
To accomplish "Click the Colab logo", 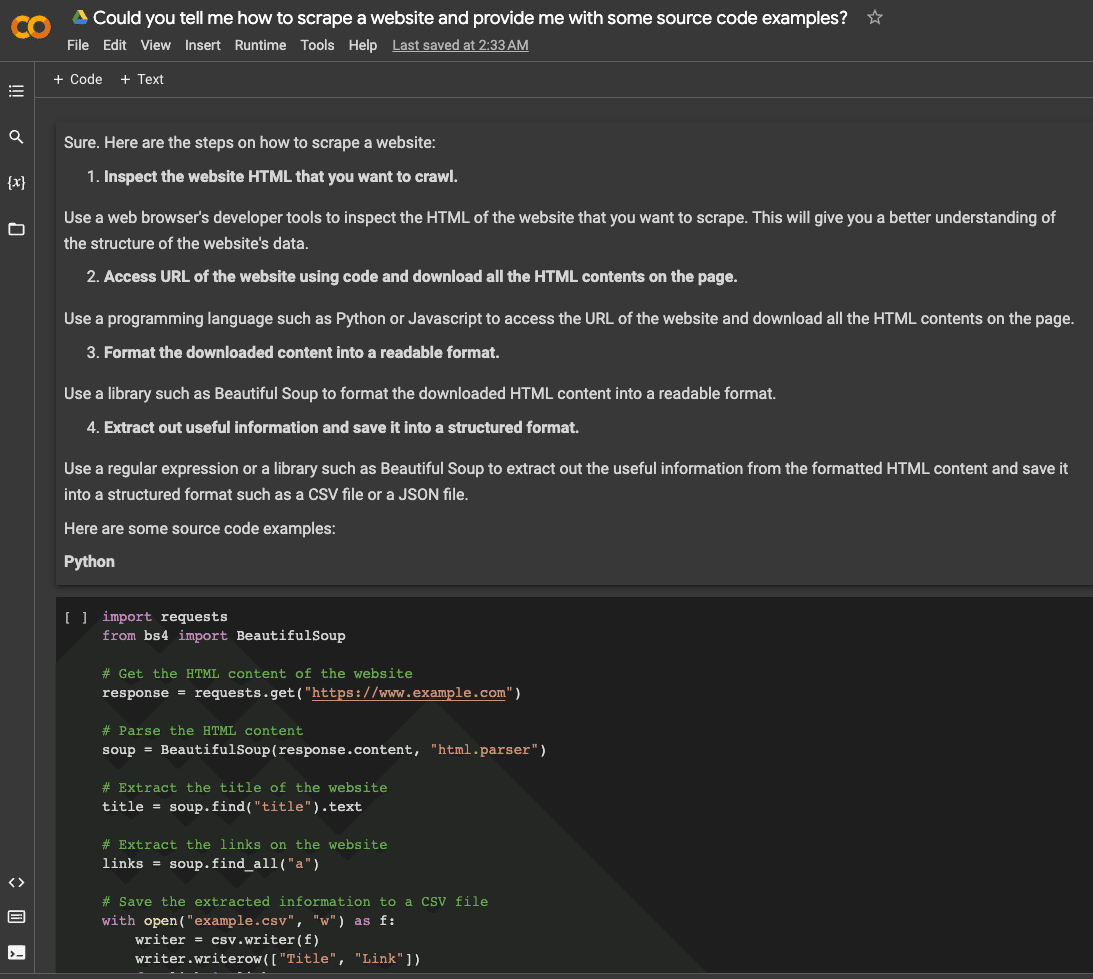I will tap(30, 27).
